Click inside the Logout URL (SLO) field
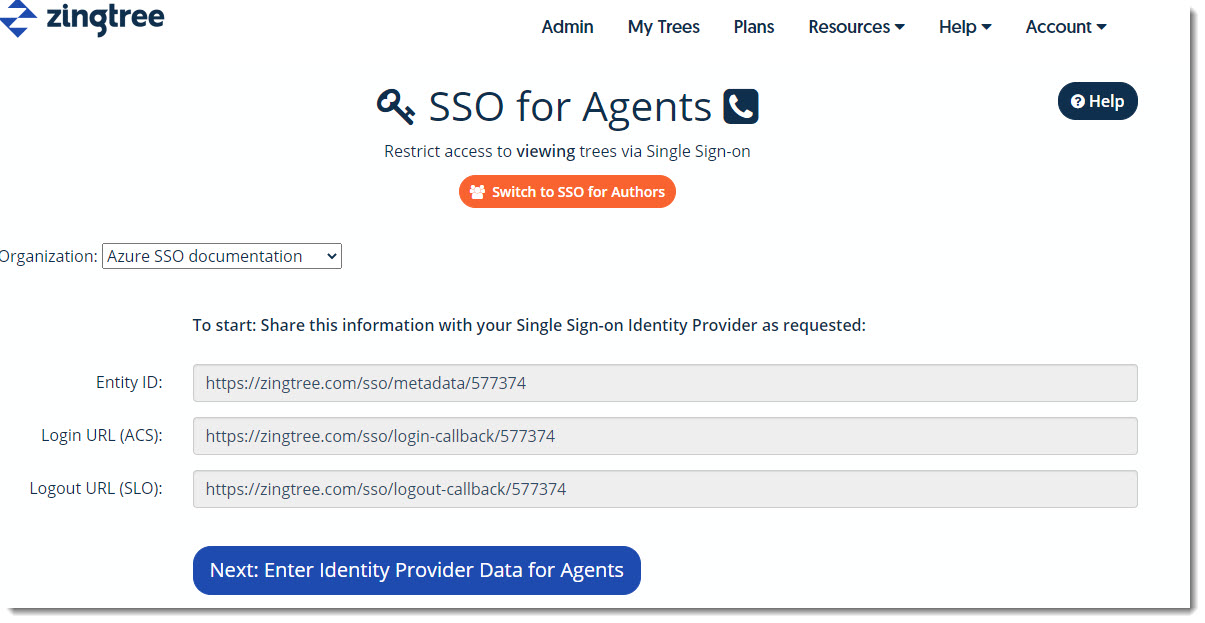 664,489
